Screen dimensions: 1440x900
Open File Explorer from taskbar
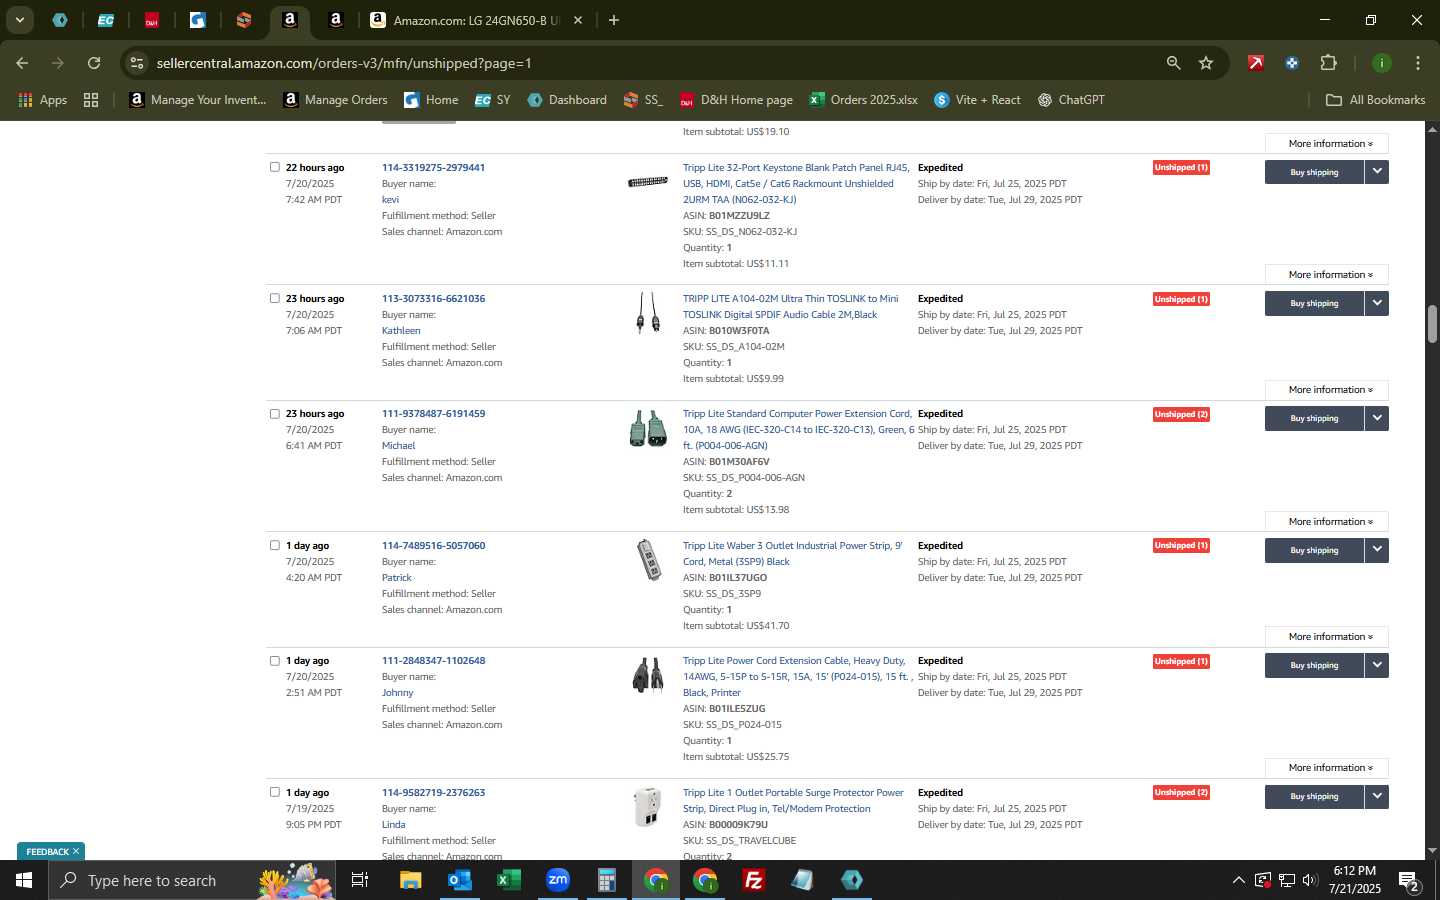[x=410, y=880]
